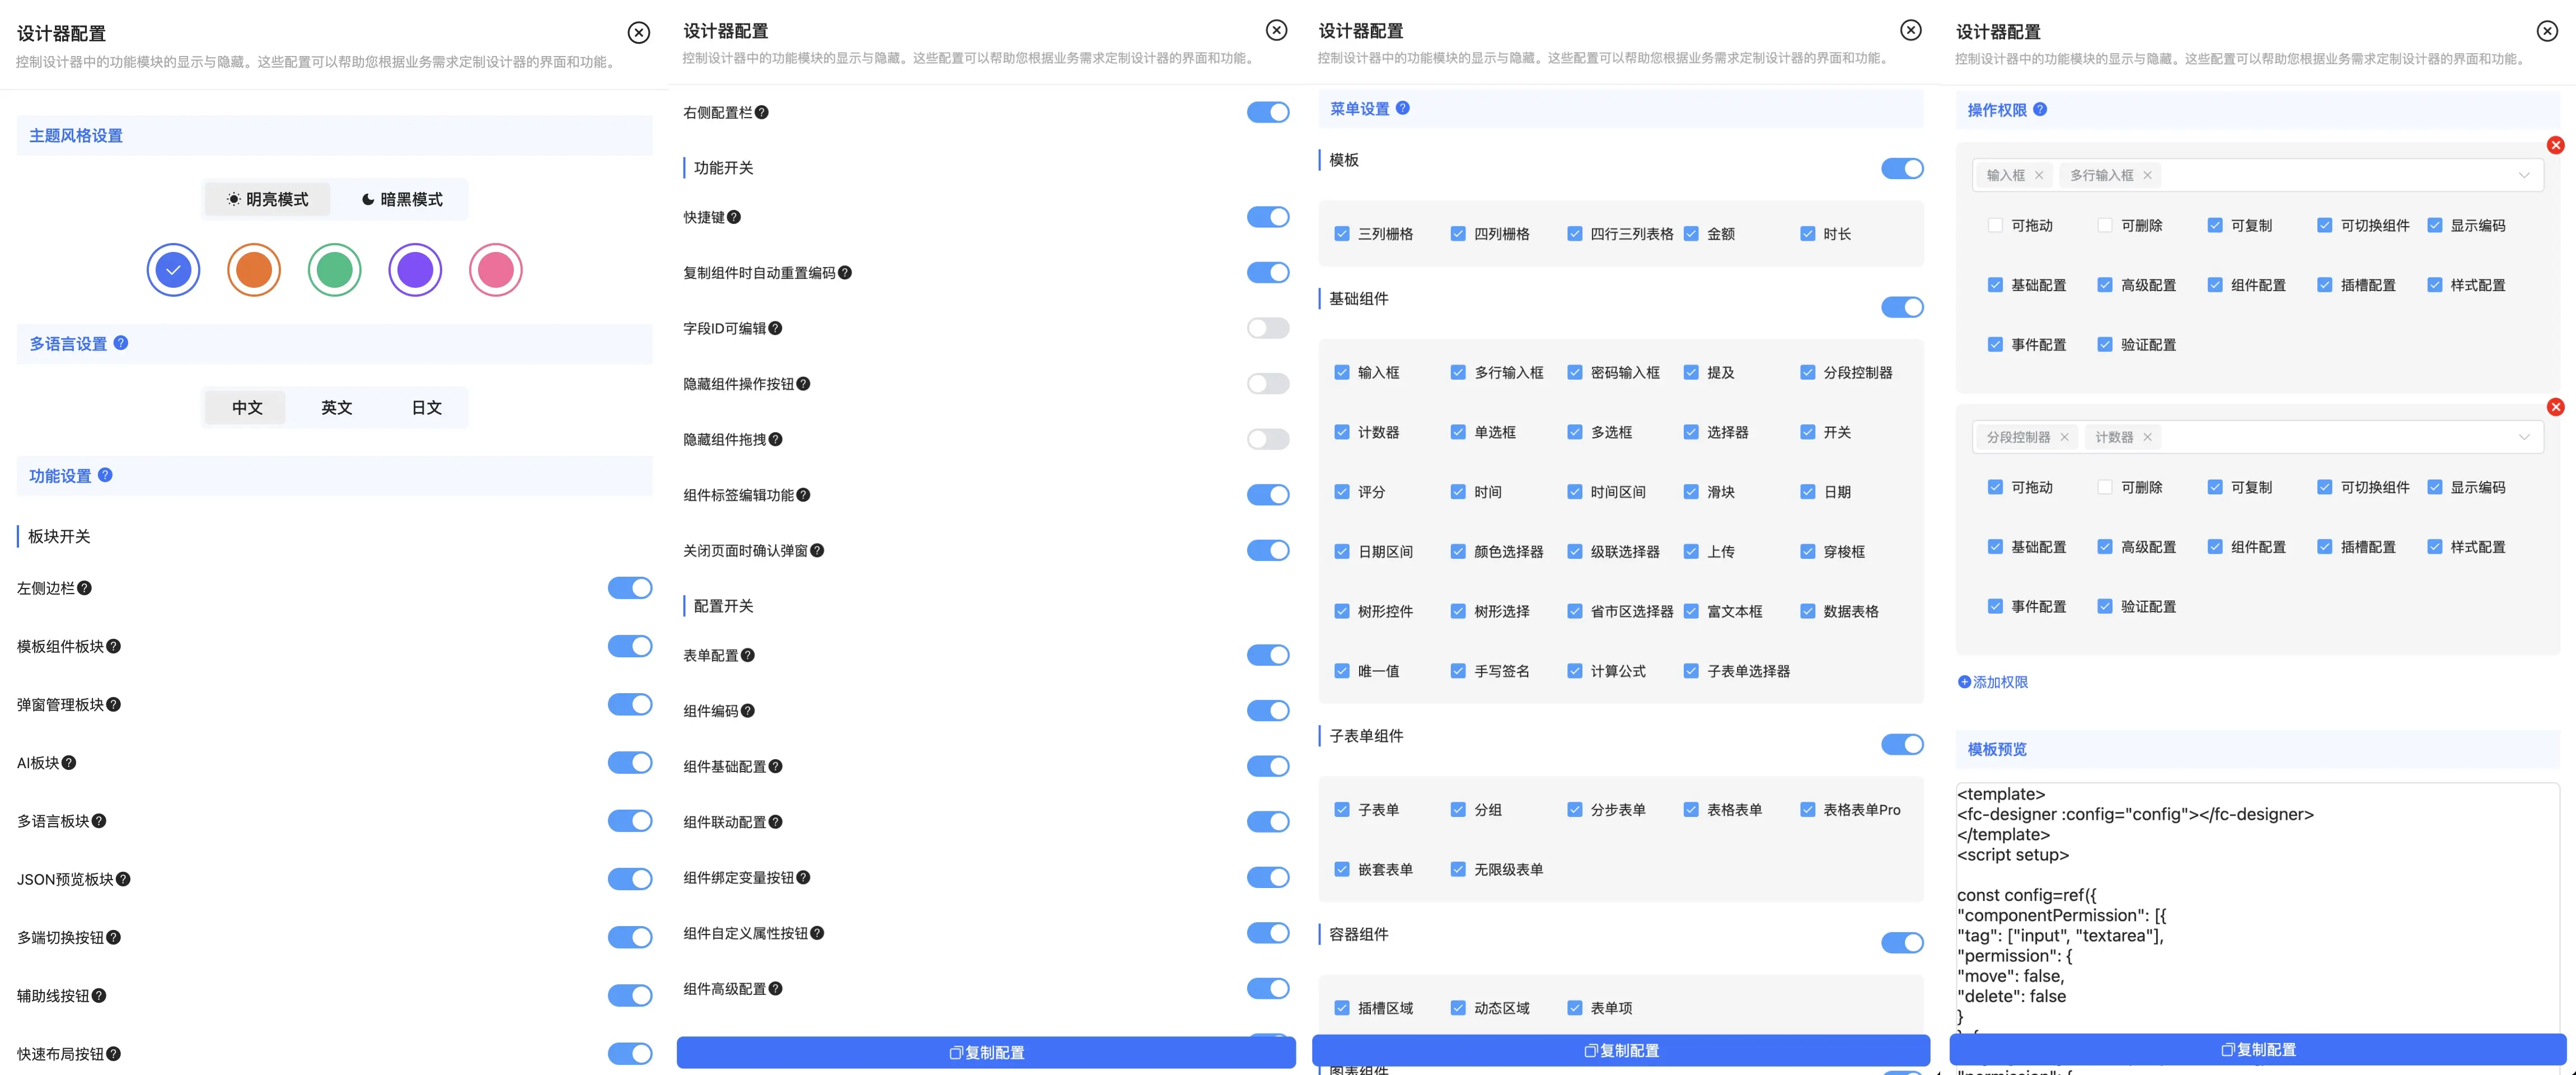This screenshot has height=1075, width=2576.
Task: Click help icon next to 多语言设置
Action: coord(121,343)
